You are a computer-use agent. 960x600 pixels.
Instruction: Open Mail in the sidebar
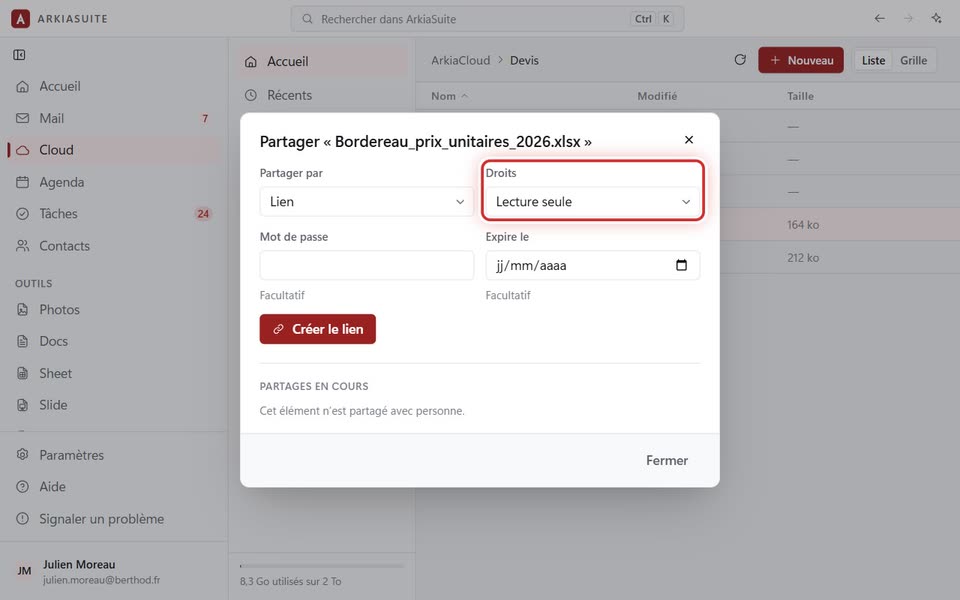click(x=114, y=118)
